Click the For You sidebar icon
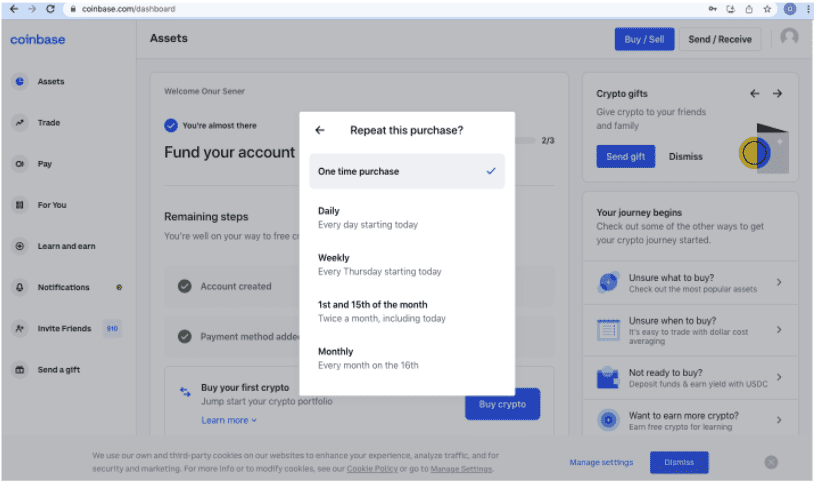The height and width of the screenshot is (484, 815). tap(20, 205)
